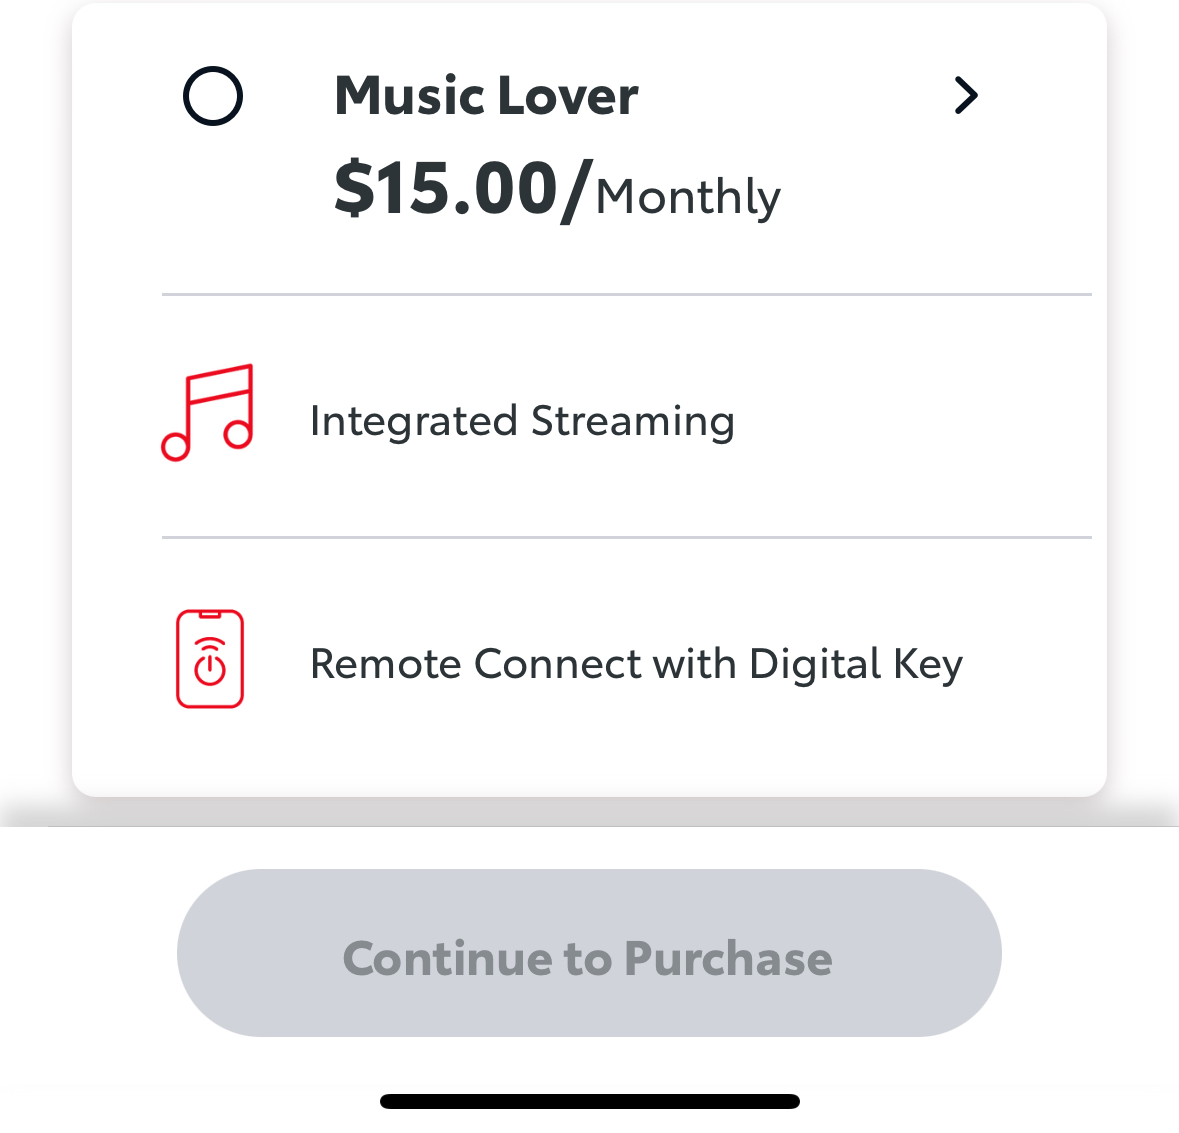The height and width of the screenshot is (1133, 1179).
Task: Click the Continue to Purchase button
Action: pos(589,953)
